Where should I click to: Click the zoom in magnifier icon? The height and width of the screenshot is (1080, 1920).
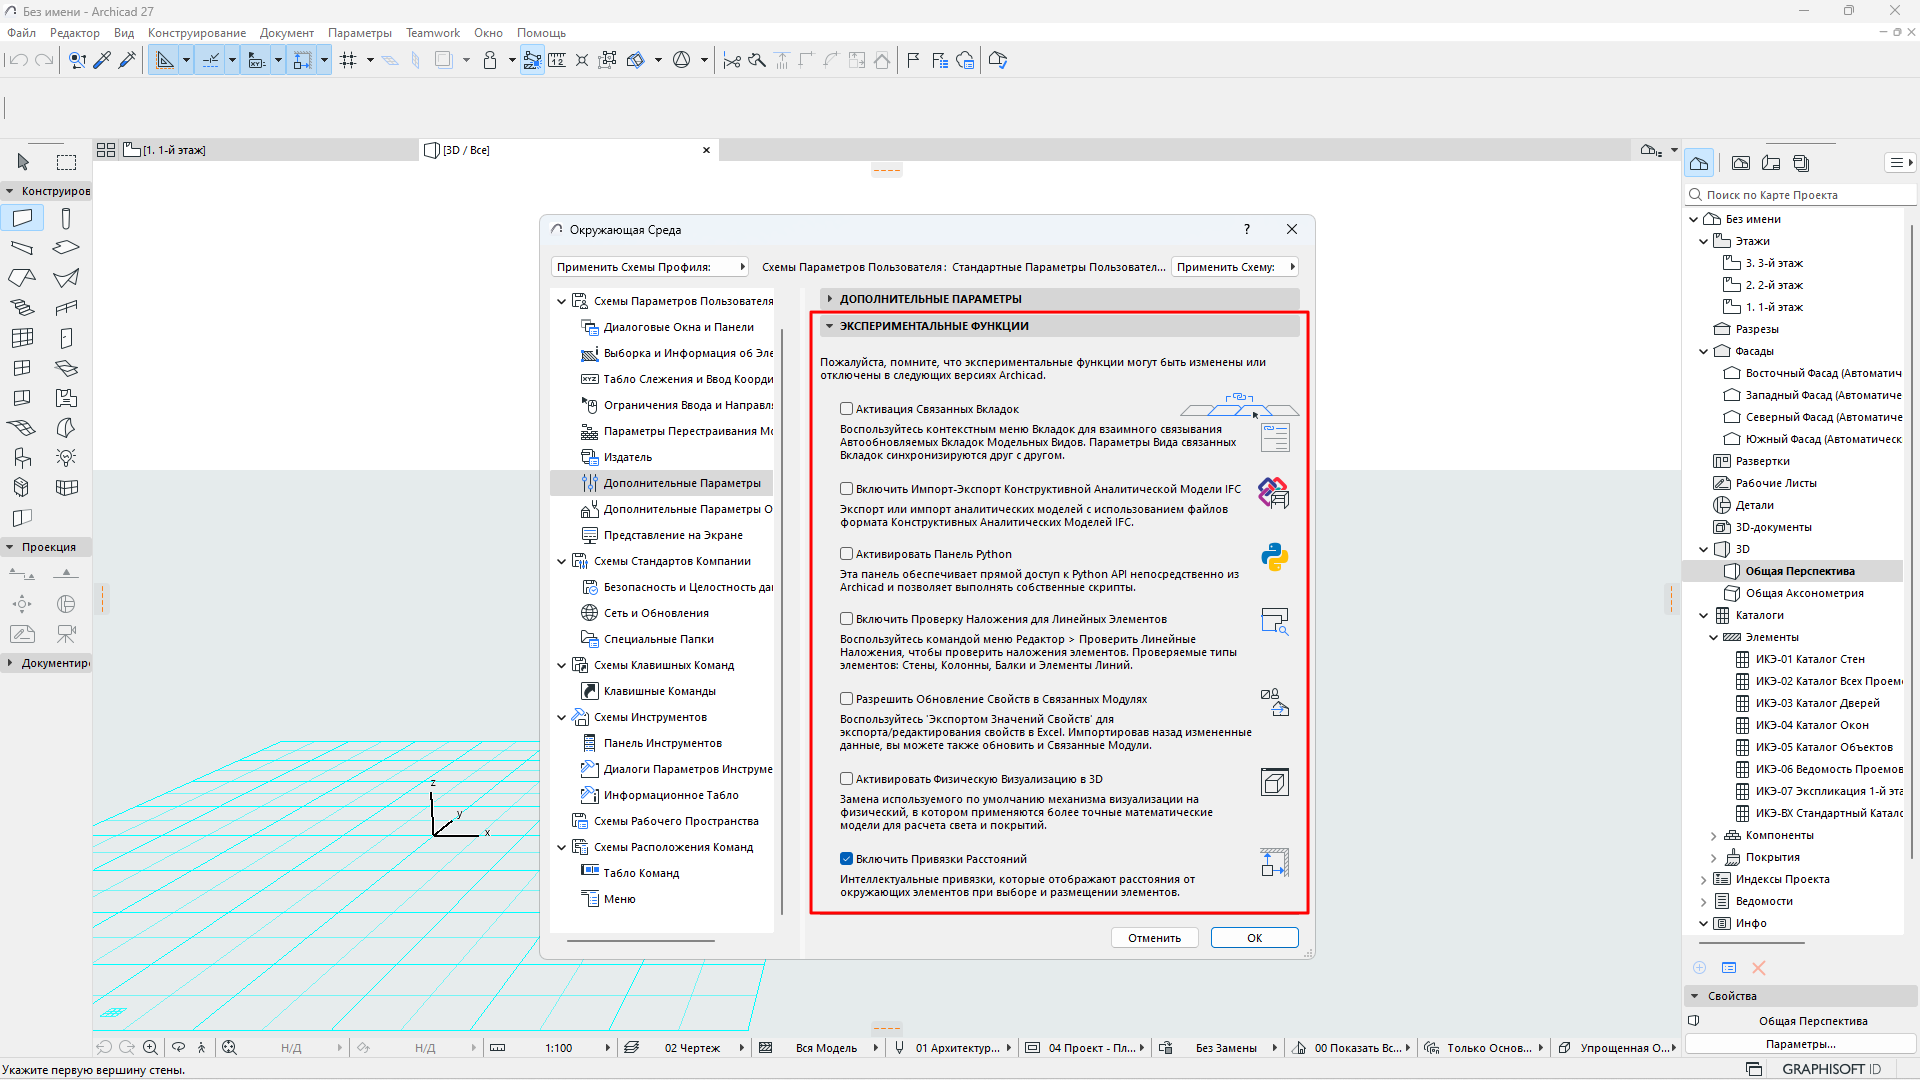point(150,1047)
